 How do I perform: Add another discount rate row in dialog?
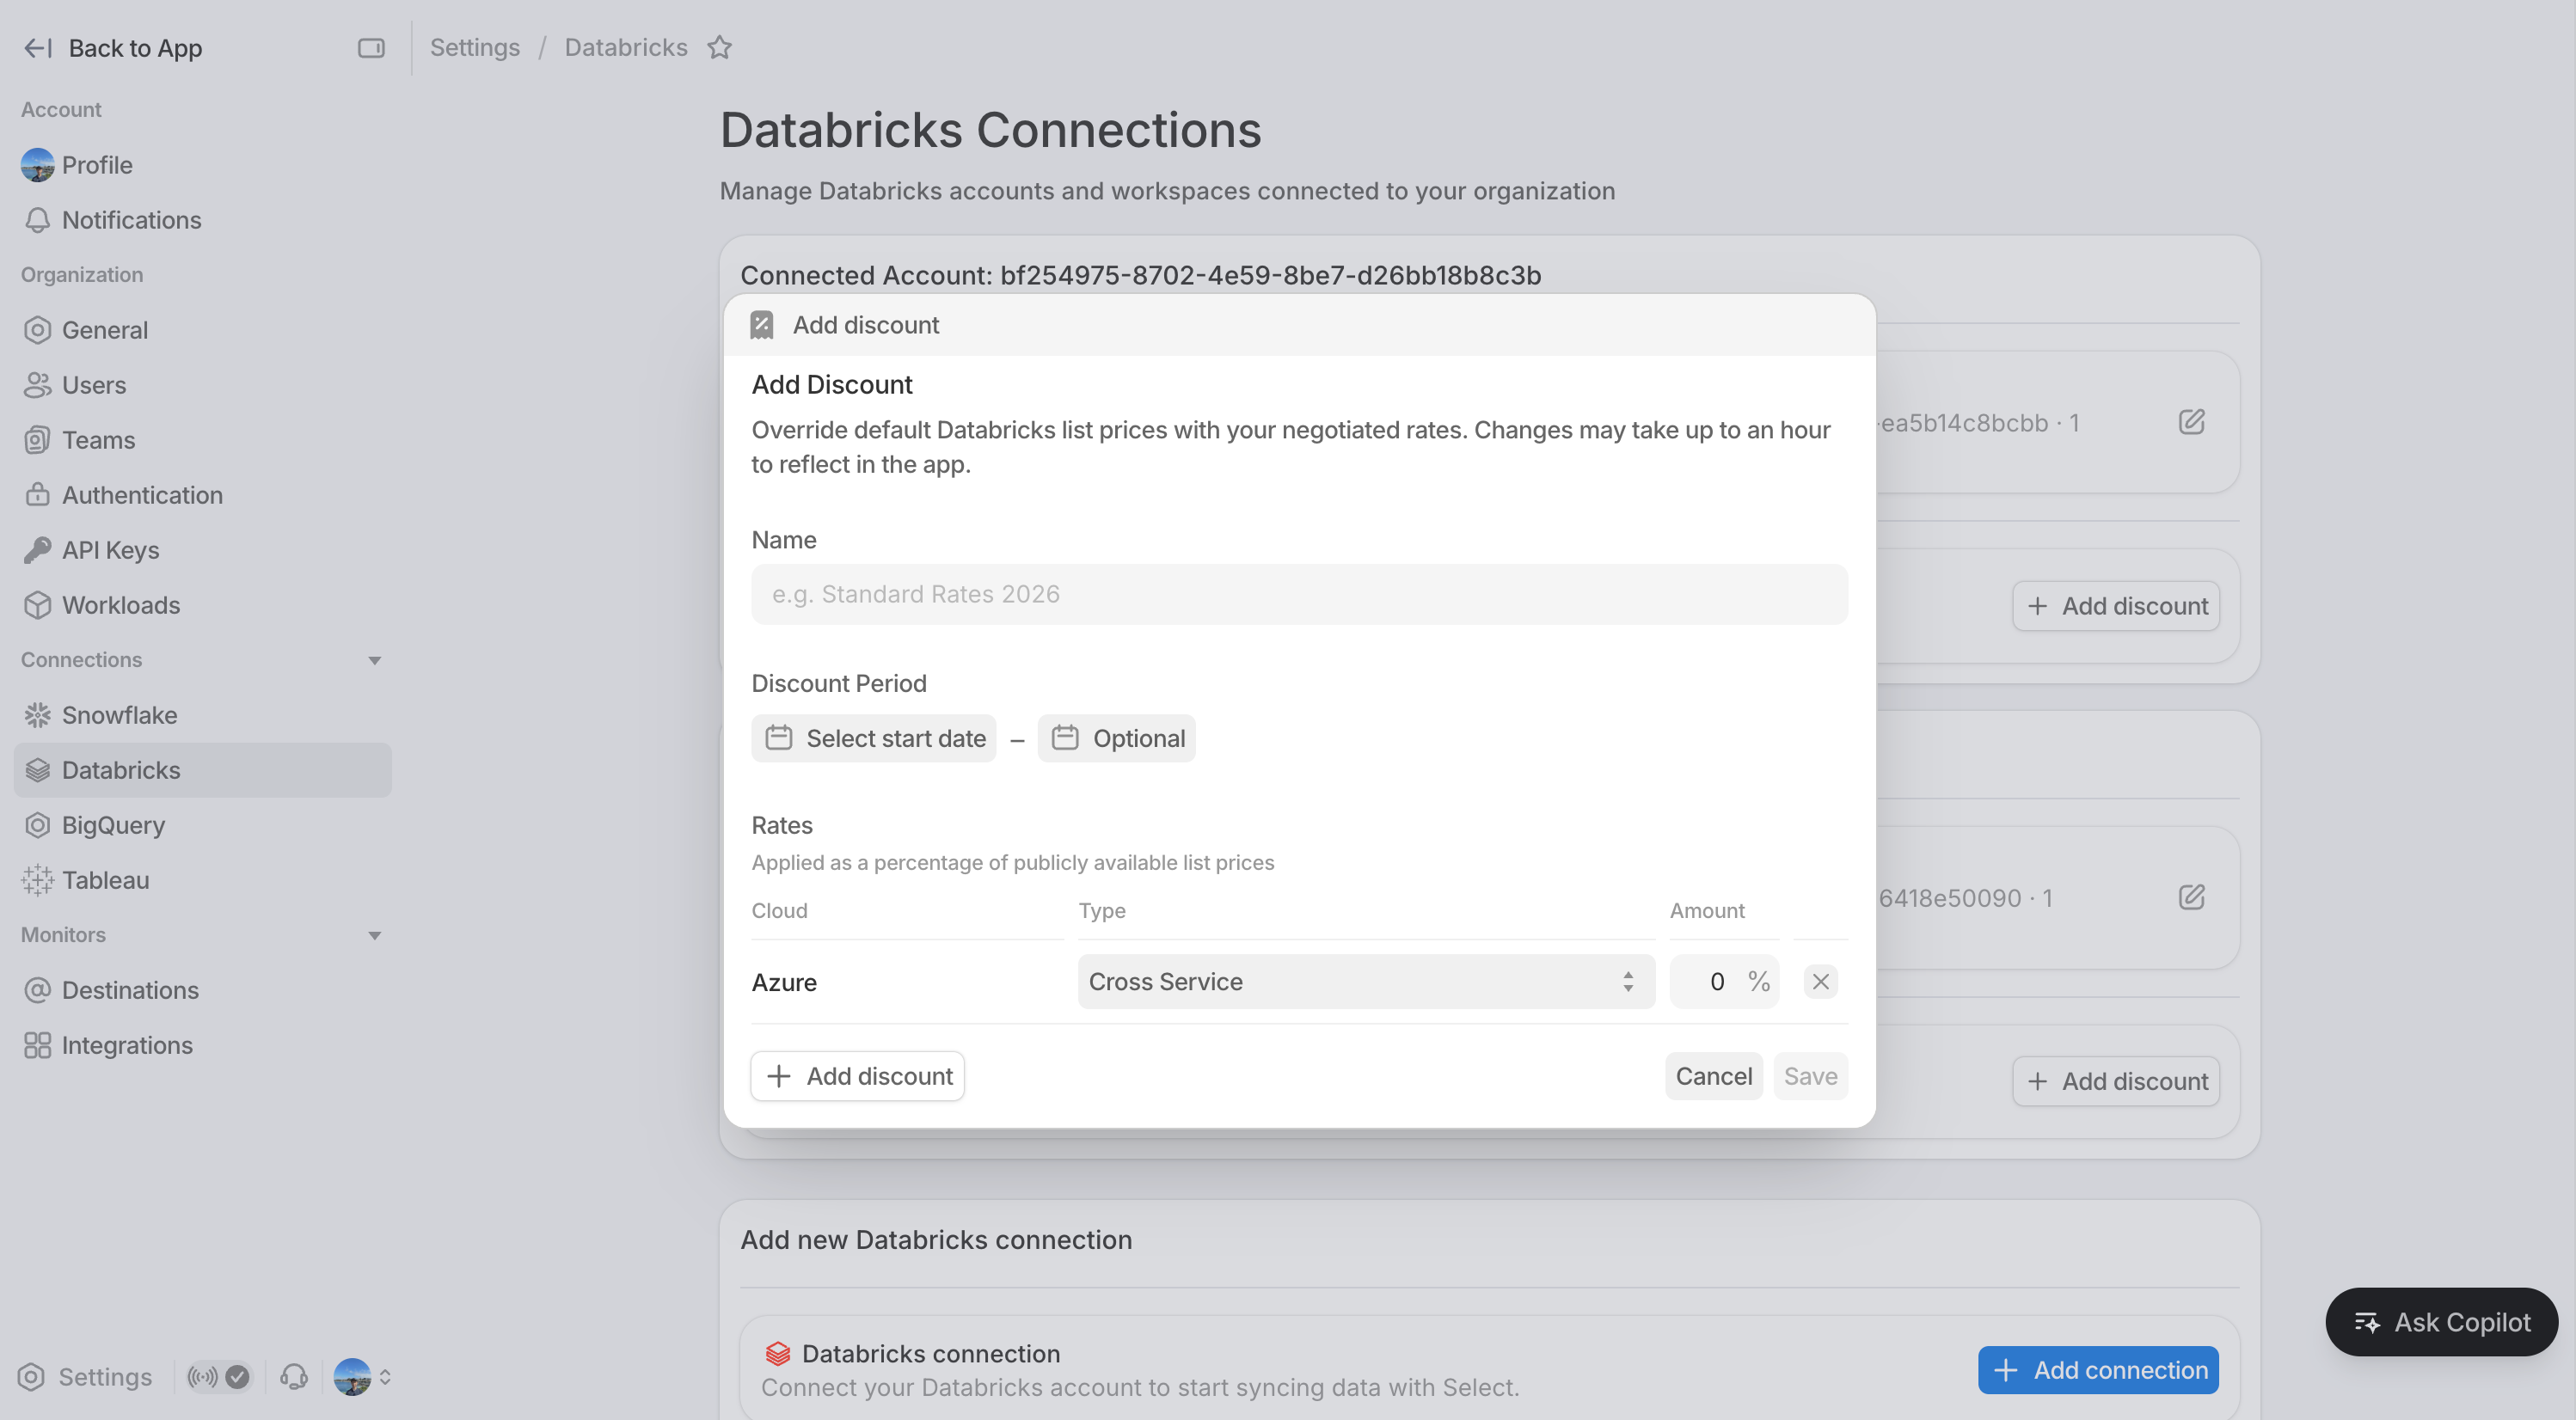click(x=858, y=1076)
